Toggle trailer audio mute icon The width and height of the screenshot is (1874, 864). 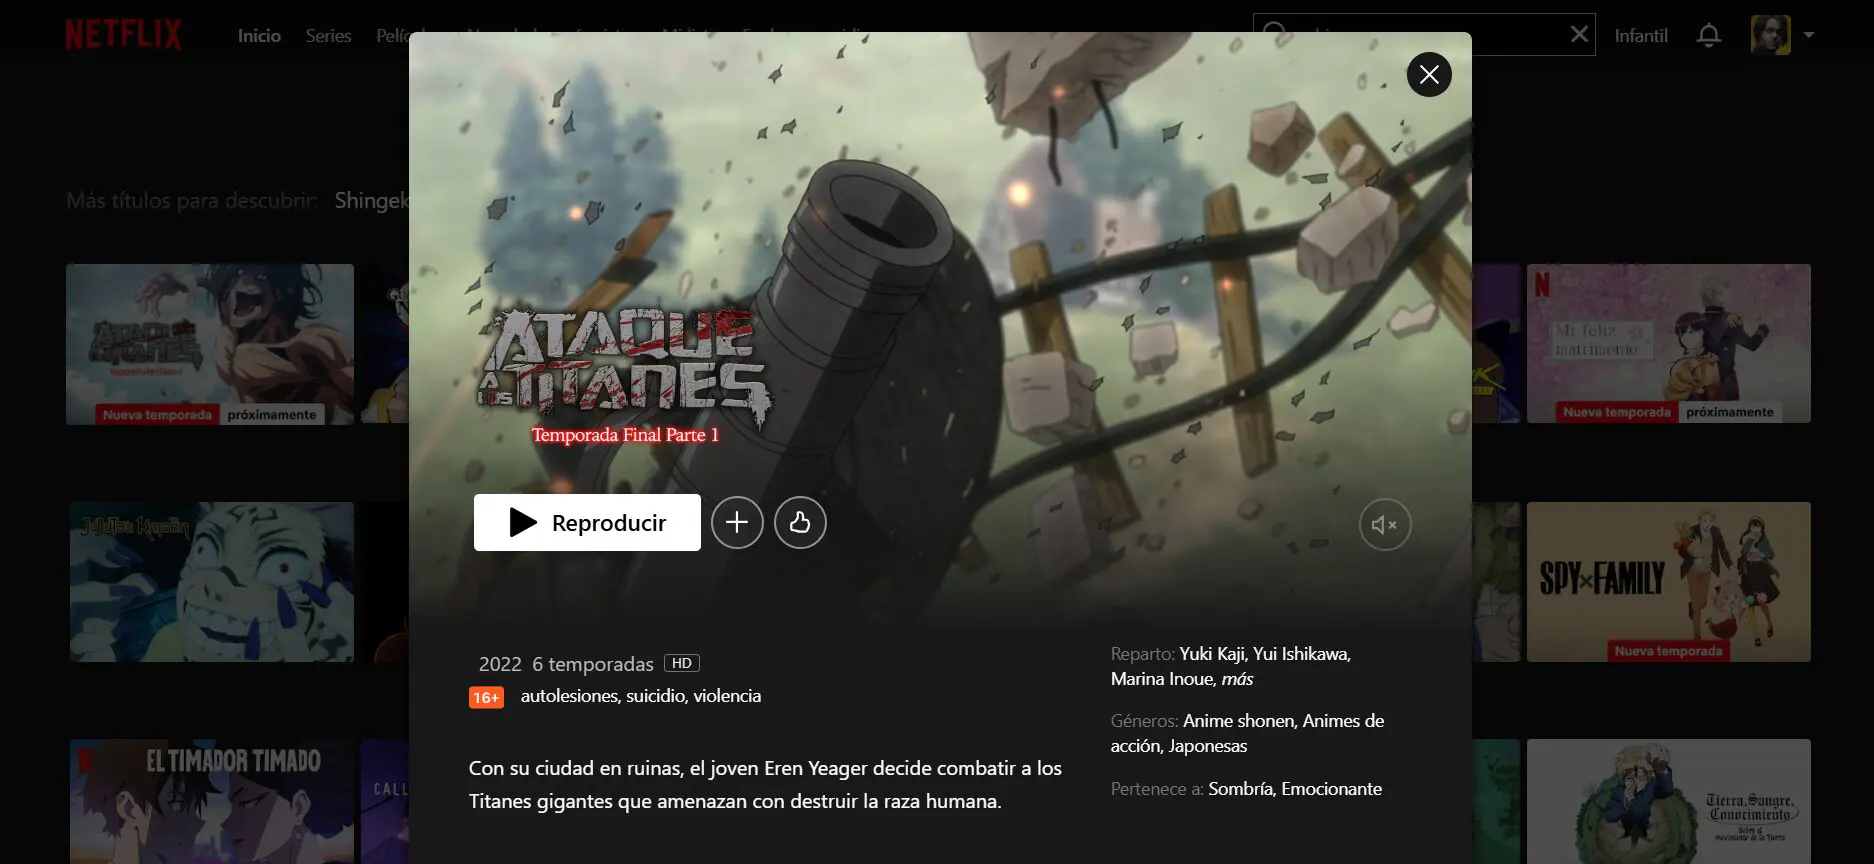(x=1385, y=524)
